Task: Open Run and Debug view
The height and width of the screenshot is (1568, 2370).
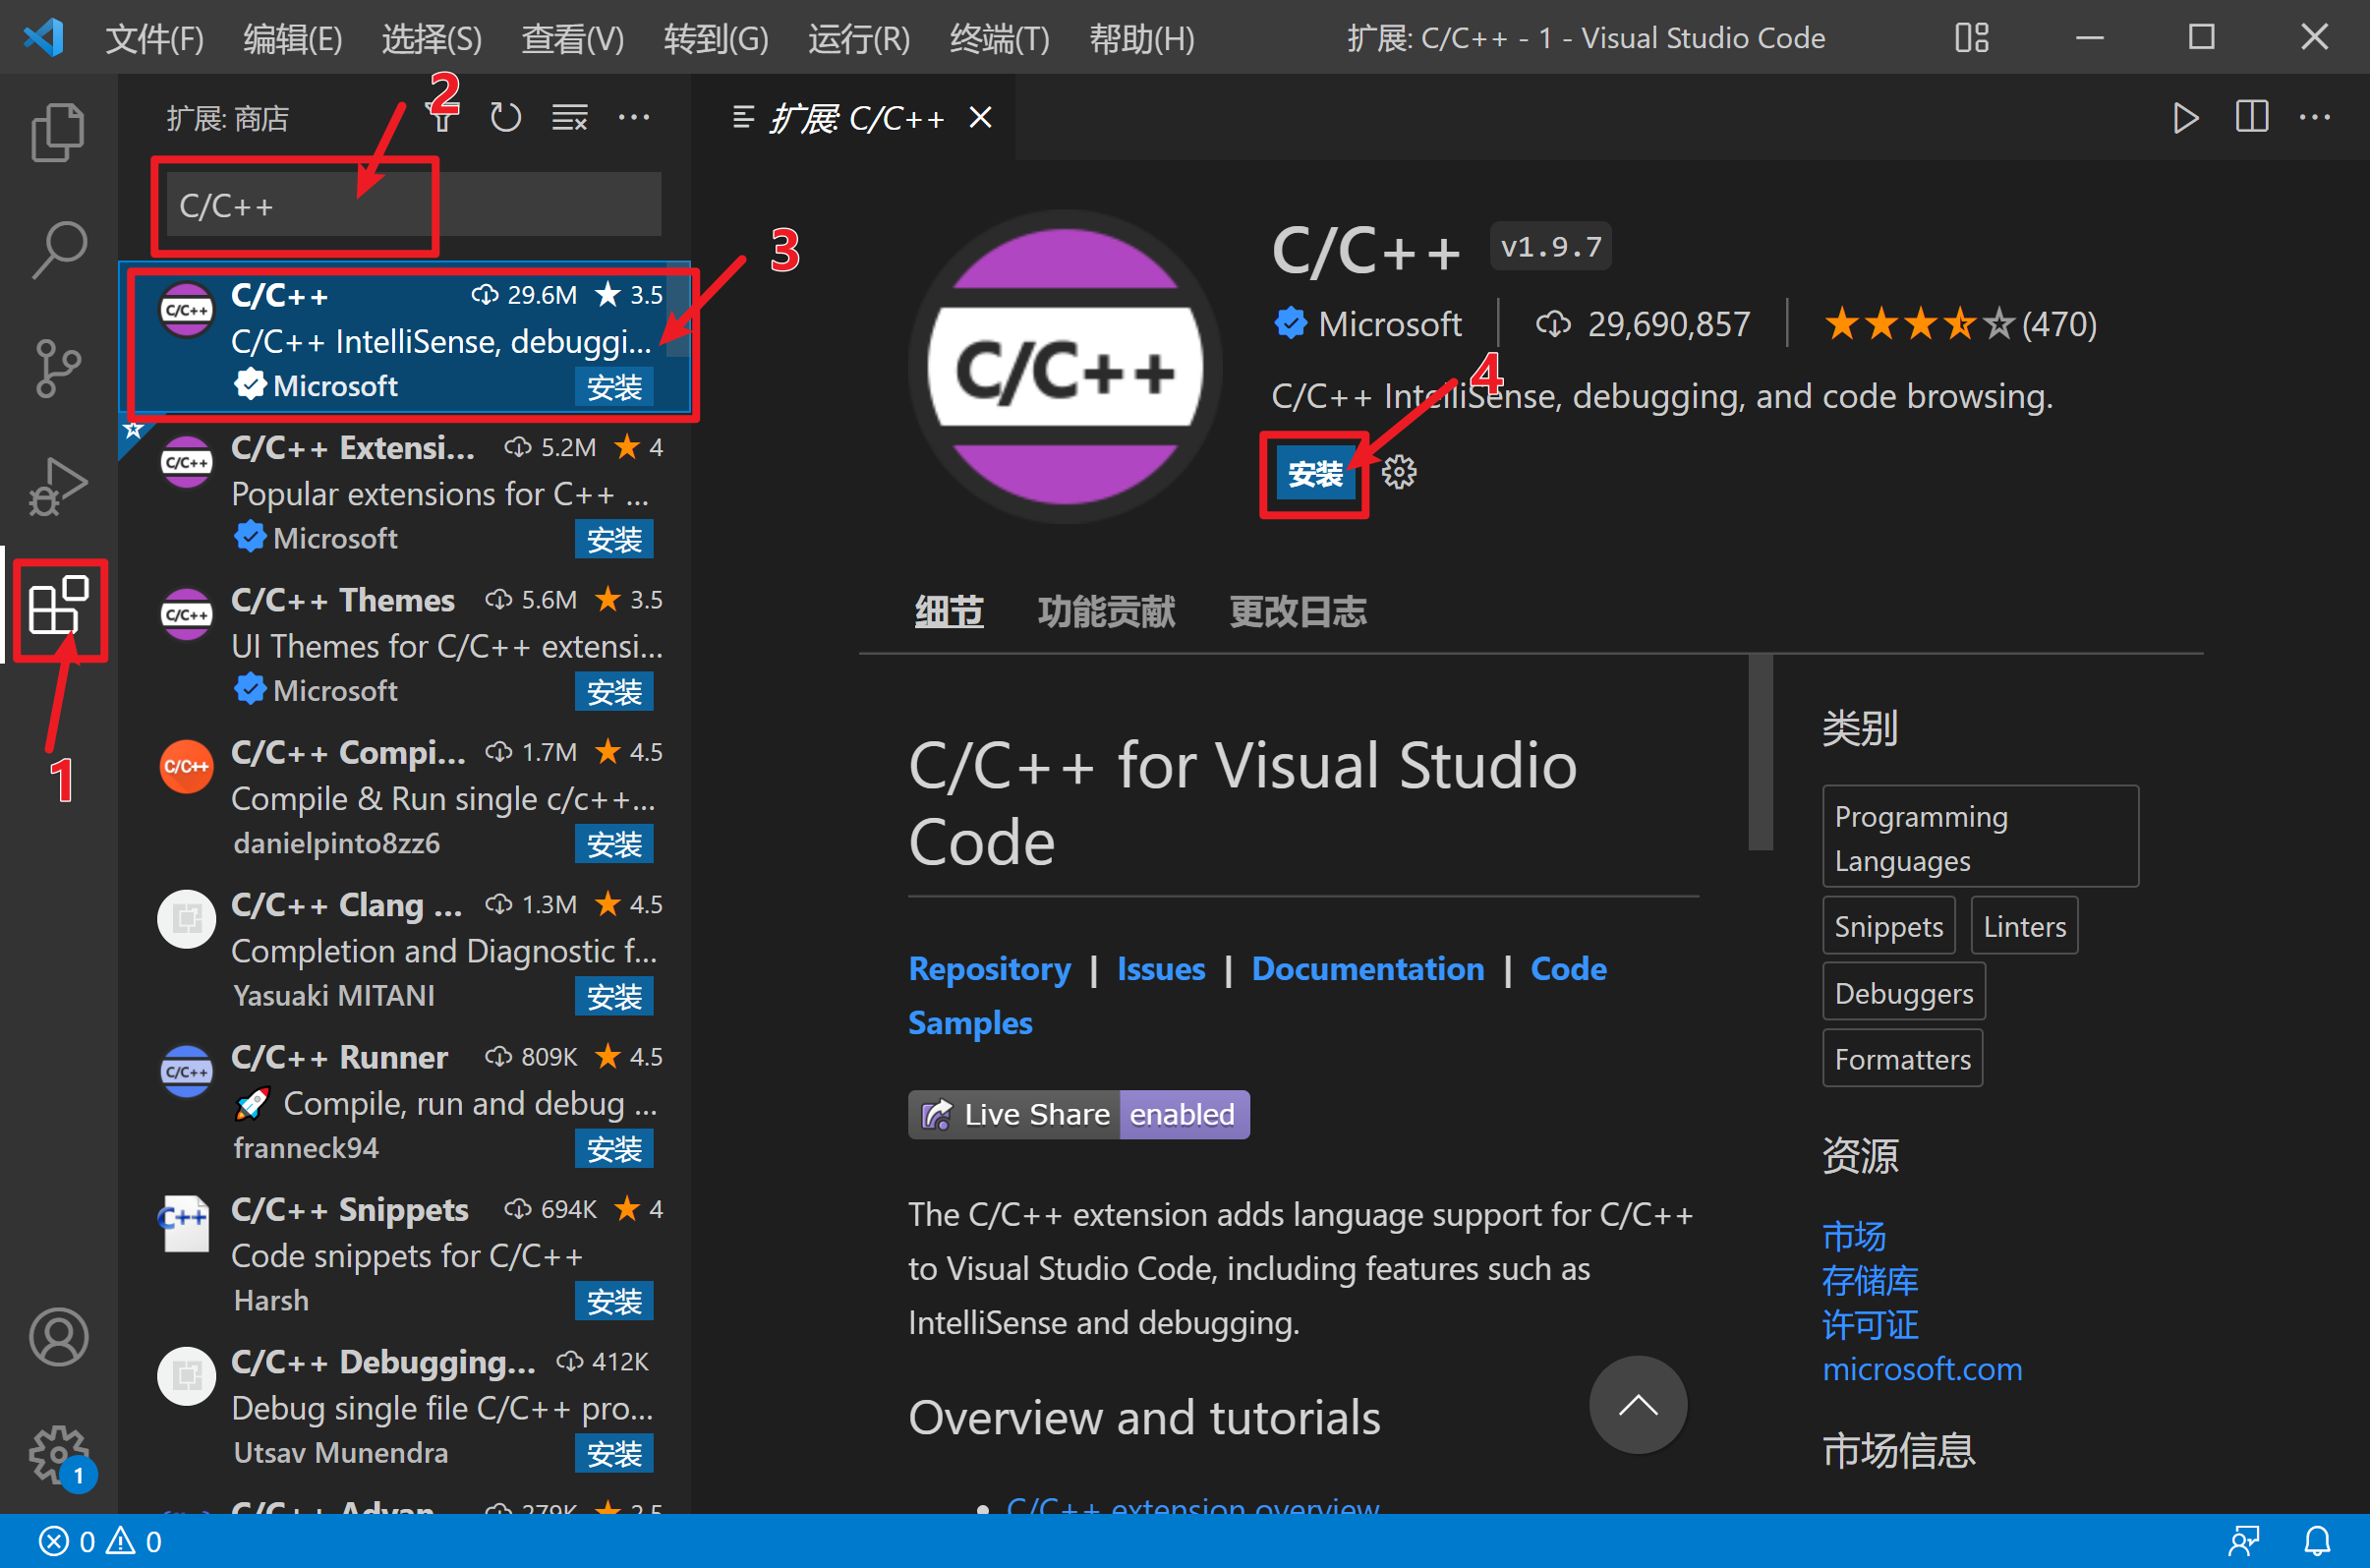Action: click(x=57, y=487)
